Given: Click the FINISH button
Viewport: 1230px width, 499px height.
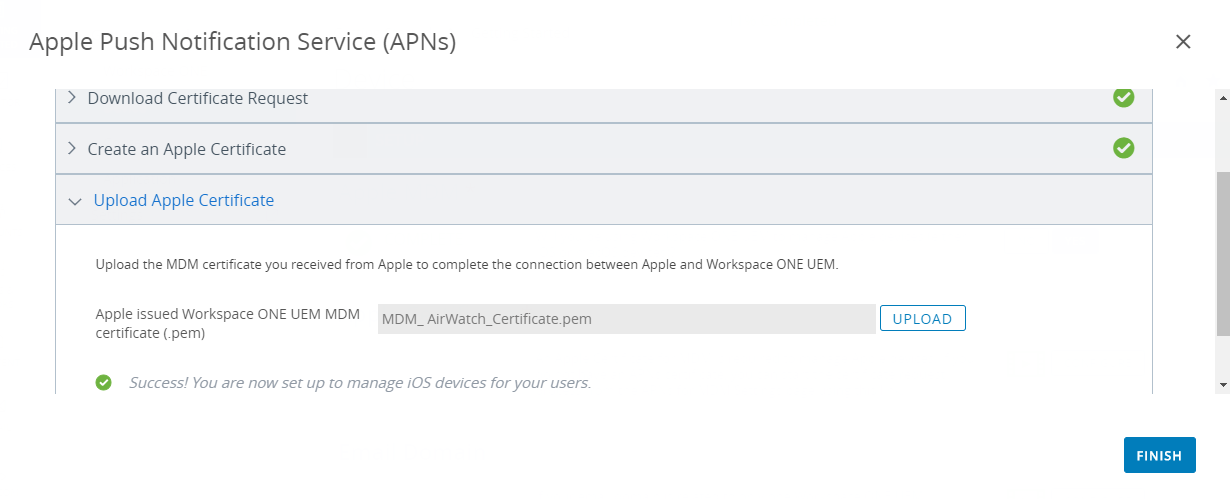Looking at the screenshot, I should [1159, 455].
